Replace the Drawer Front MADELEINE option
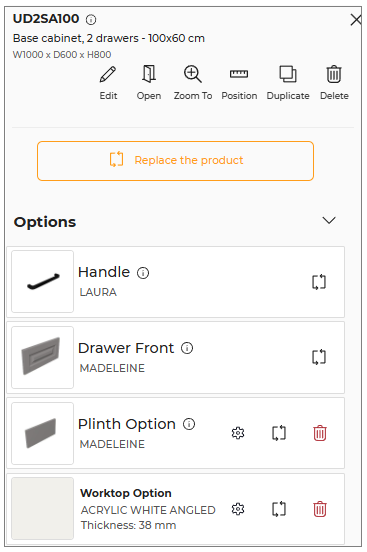Screen dimensions: 367x552 pyautogui.click(x=319, y=357)
